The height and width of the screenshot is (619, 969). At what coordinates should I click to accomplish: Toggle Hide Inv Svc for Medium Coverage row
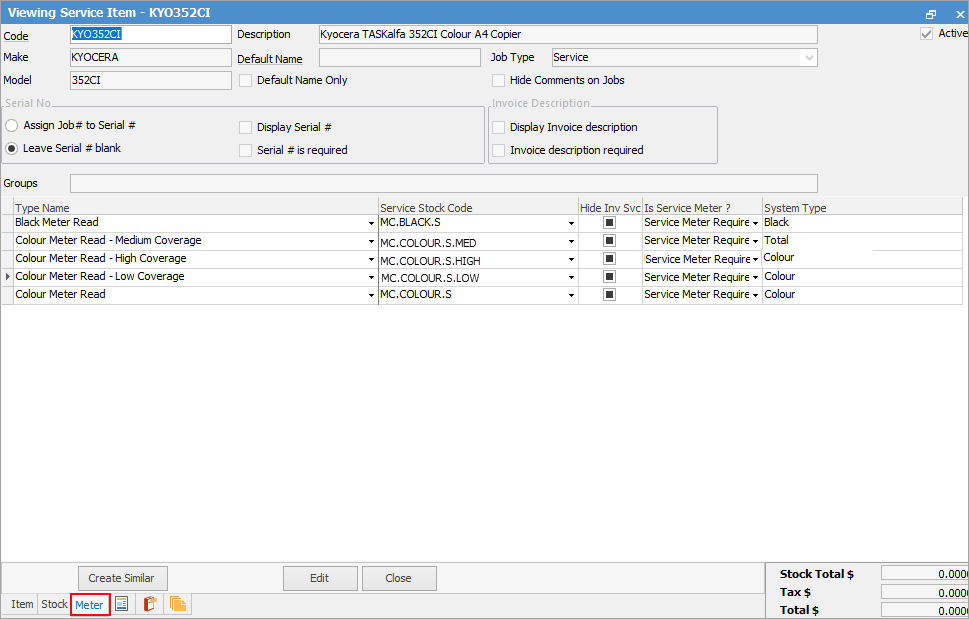coord(610,240)
